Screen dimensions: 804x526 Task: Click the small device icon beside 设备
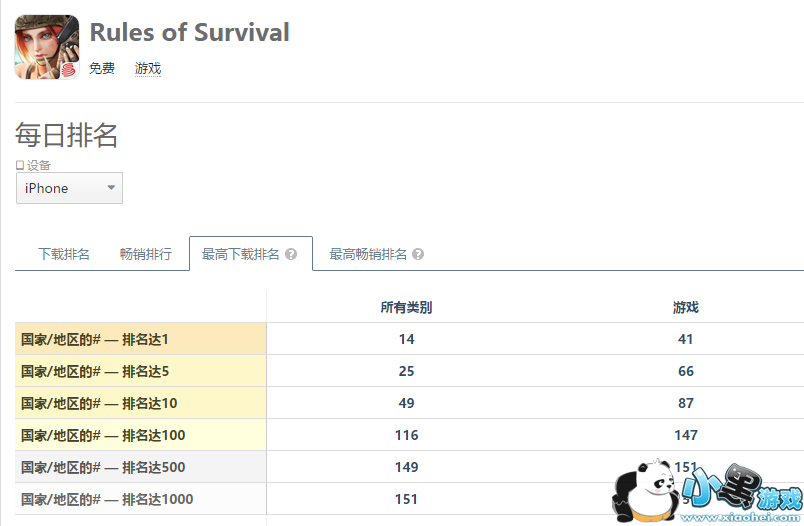[x=20, y=165]
